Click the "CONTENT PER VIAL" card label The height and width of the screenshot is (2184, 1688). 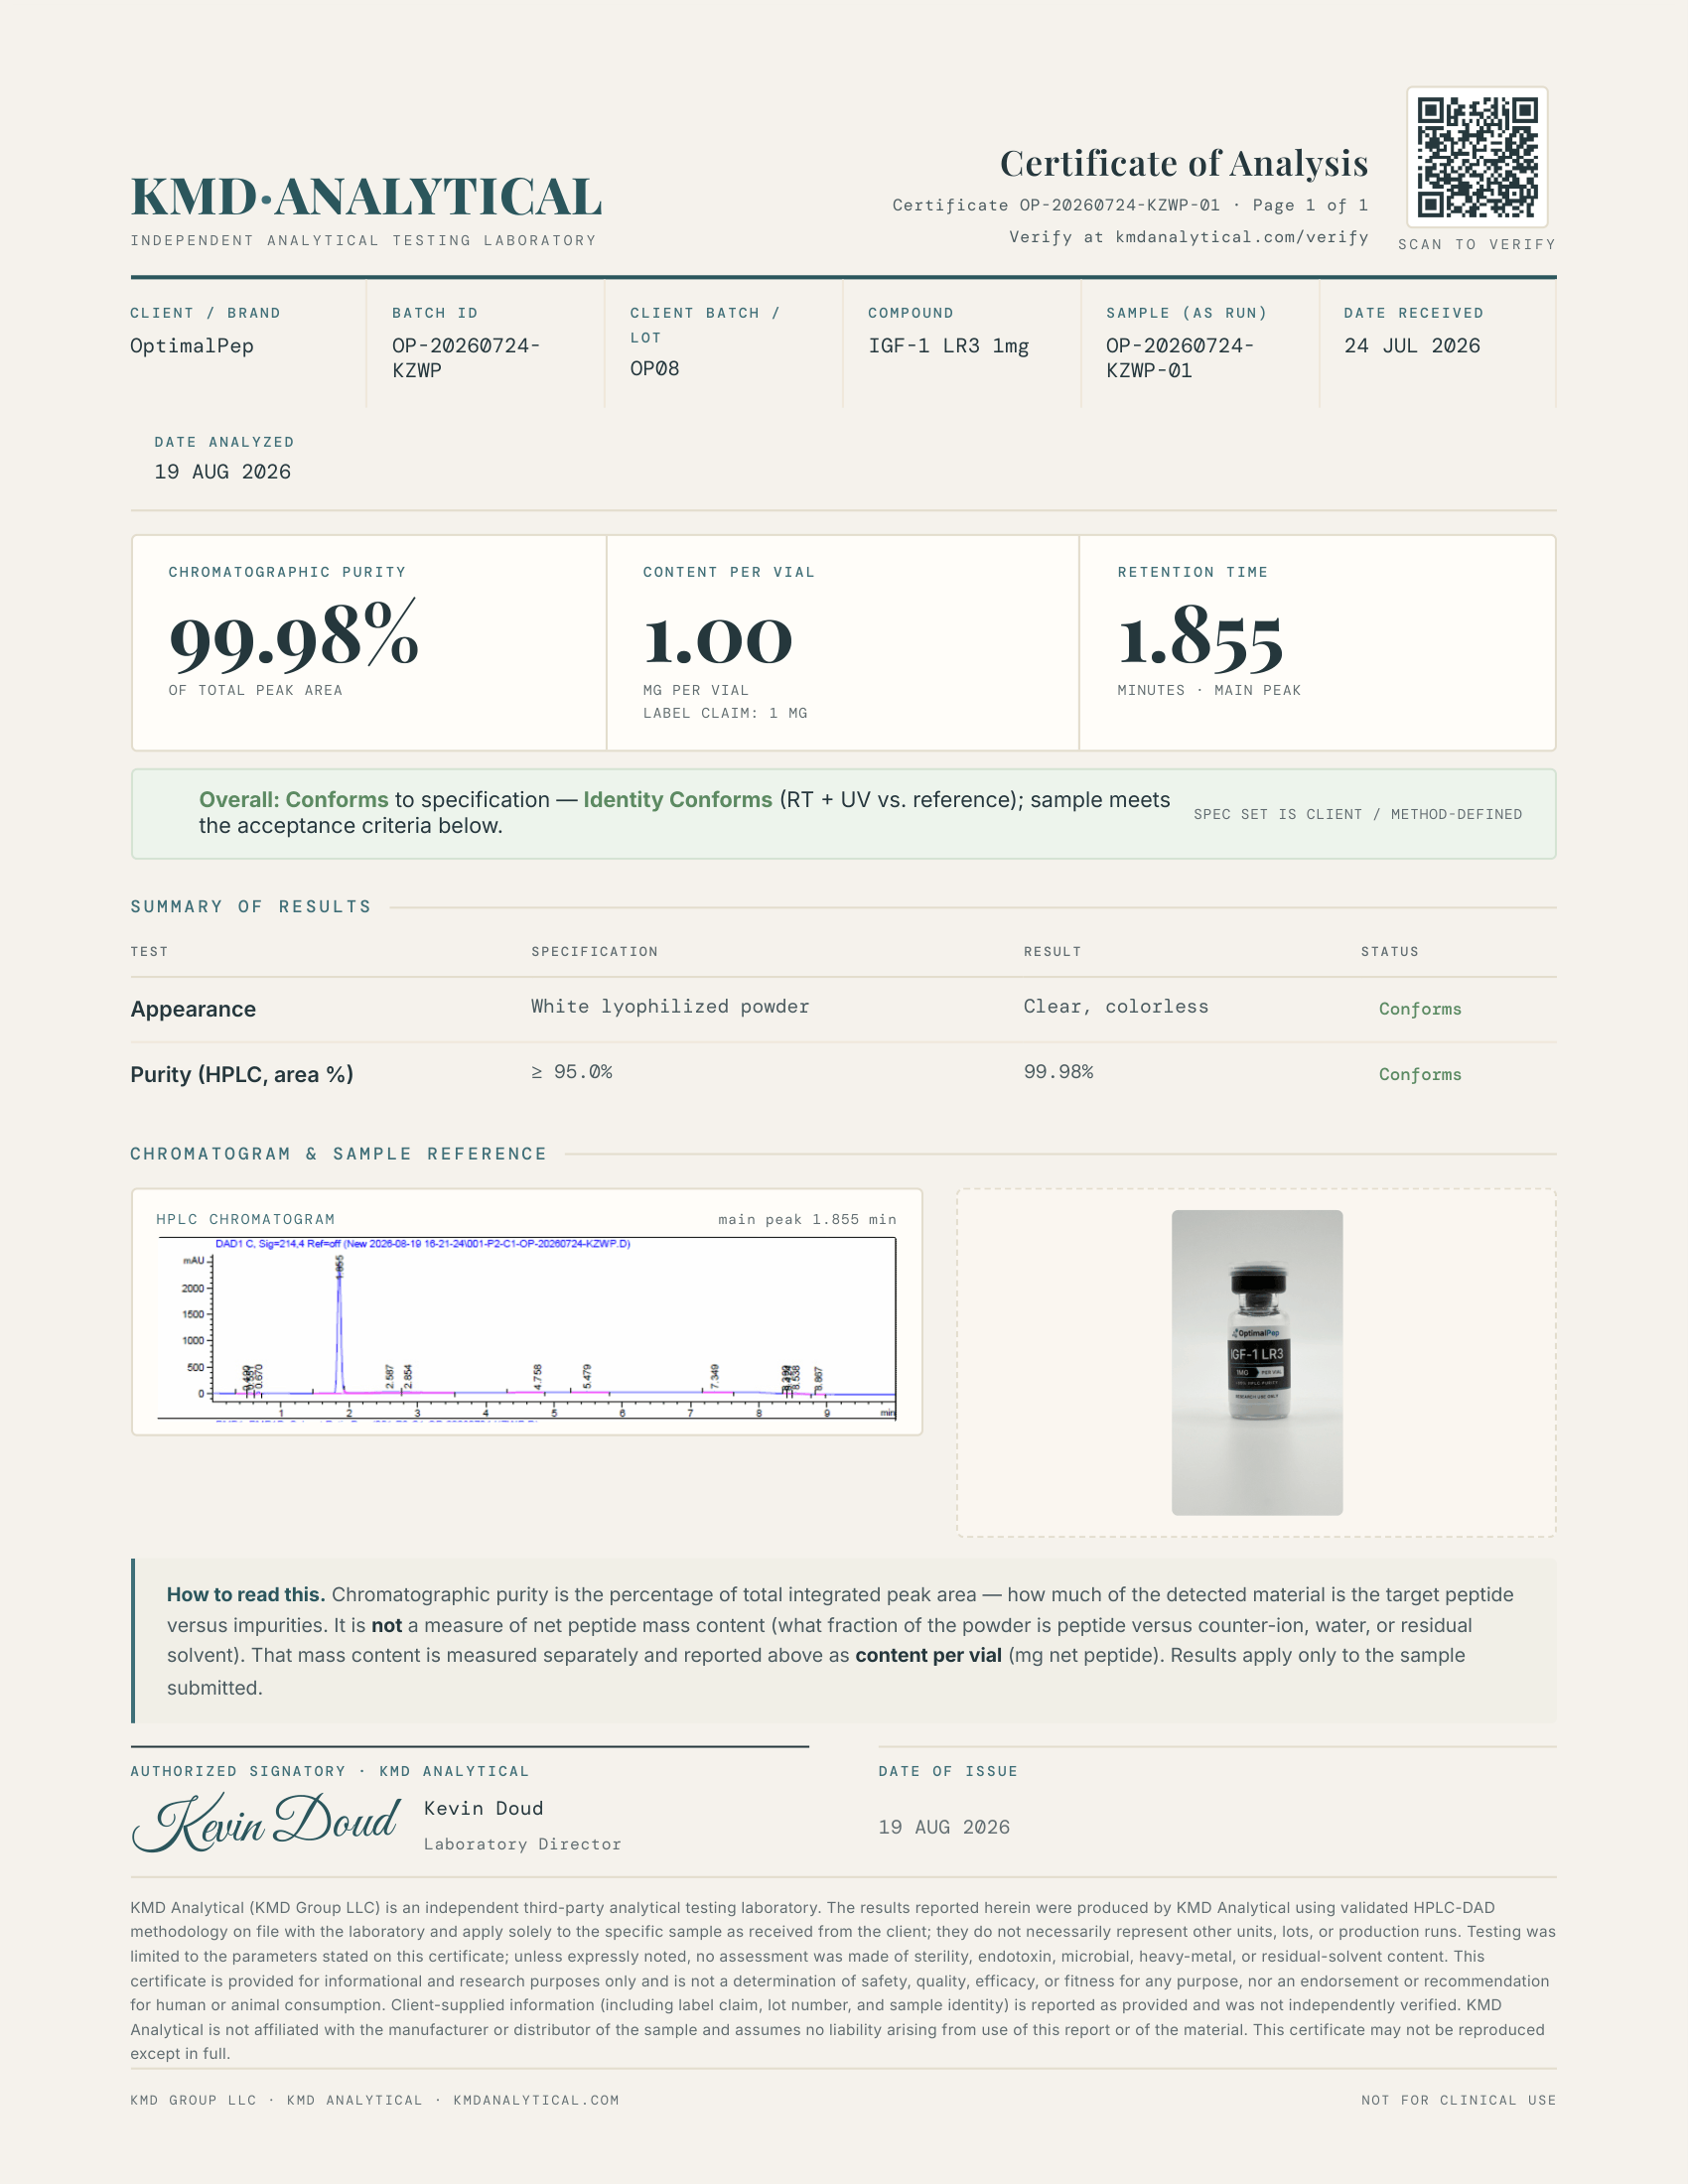point(729,572)
